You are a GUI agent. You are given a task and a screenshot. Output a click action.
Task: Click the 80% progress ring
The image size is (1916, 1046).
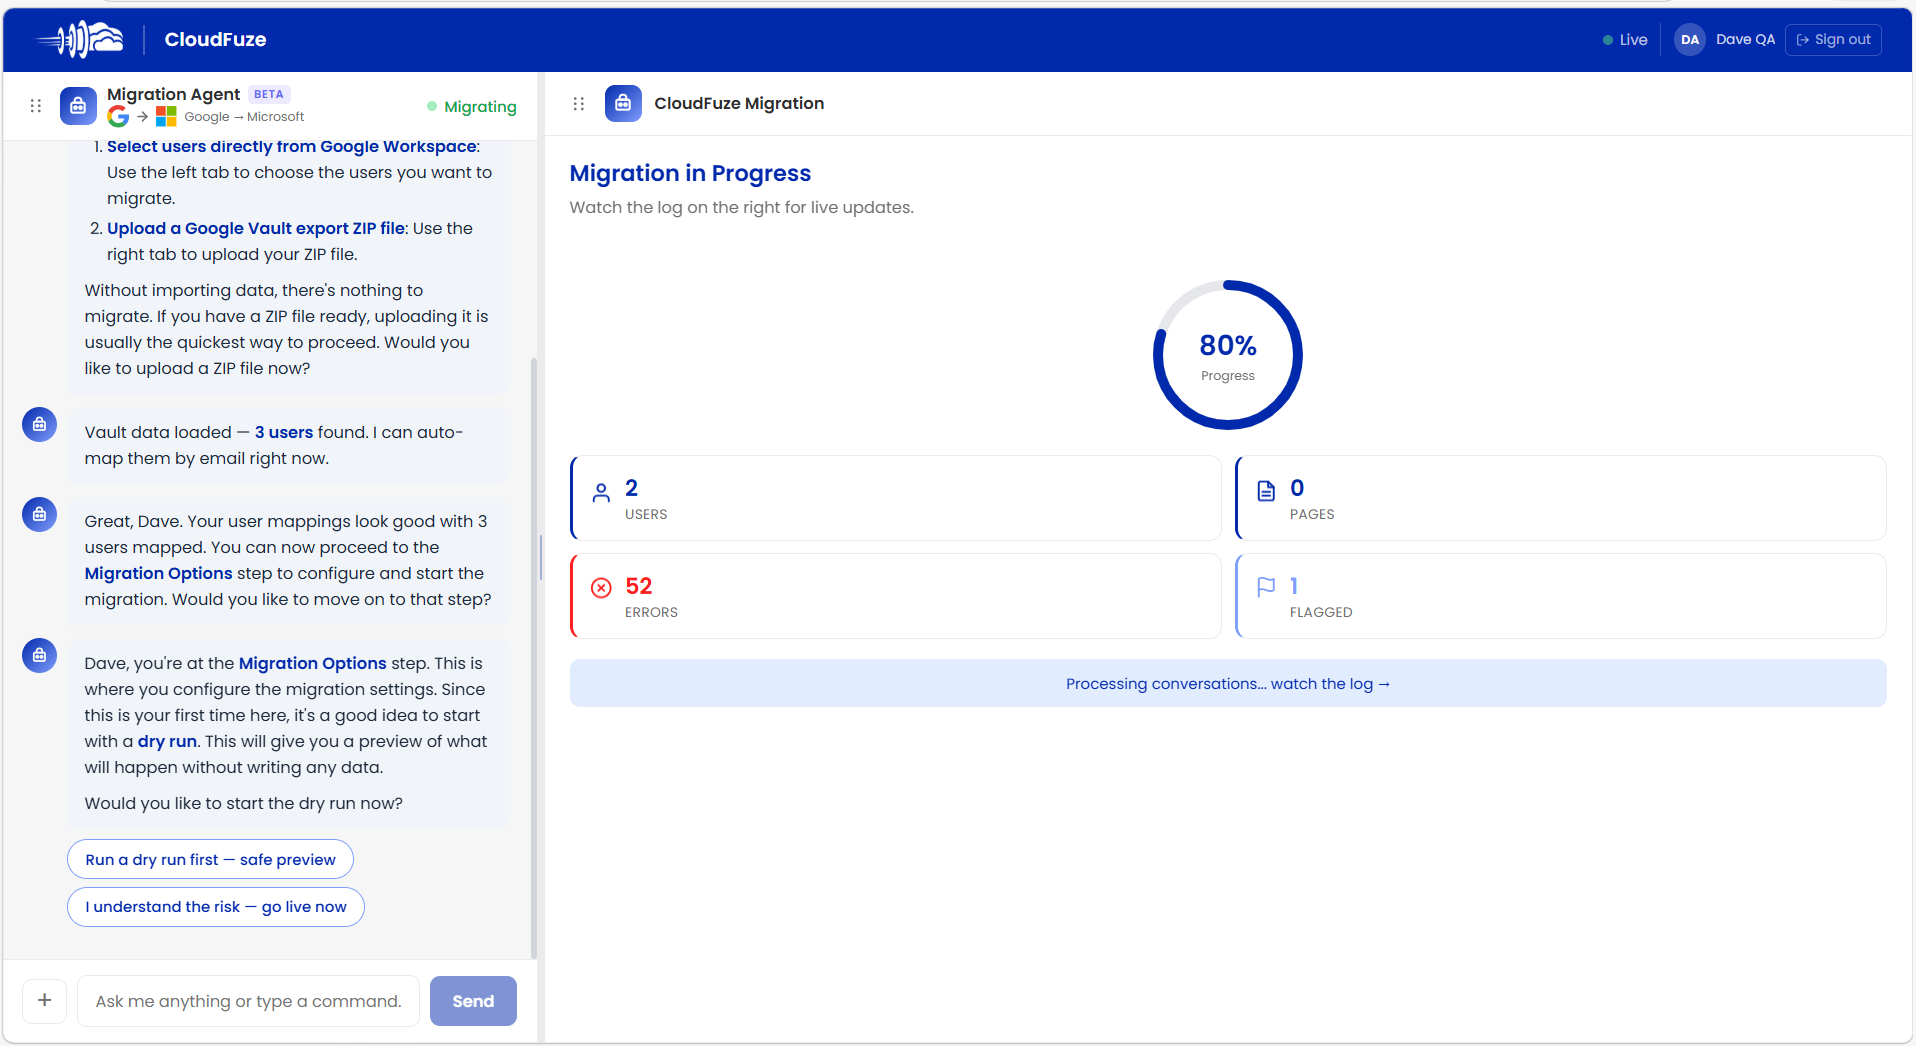(x=1228, y=355)
